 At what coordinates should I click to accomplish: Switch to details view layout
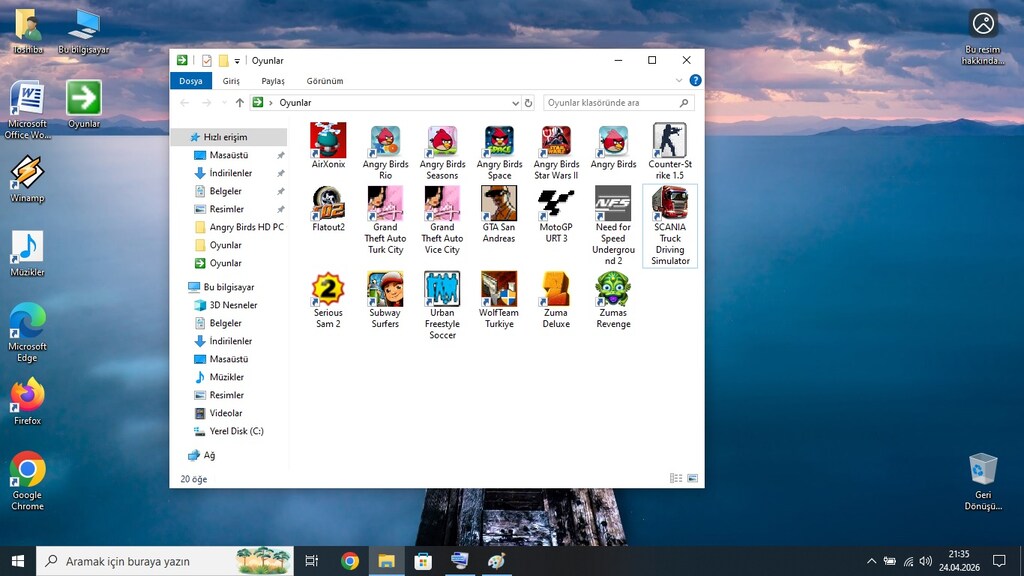click(676, 478)
